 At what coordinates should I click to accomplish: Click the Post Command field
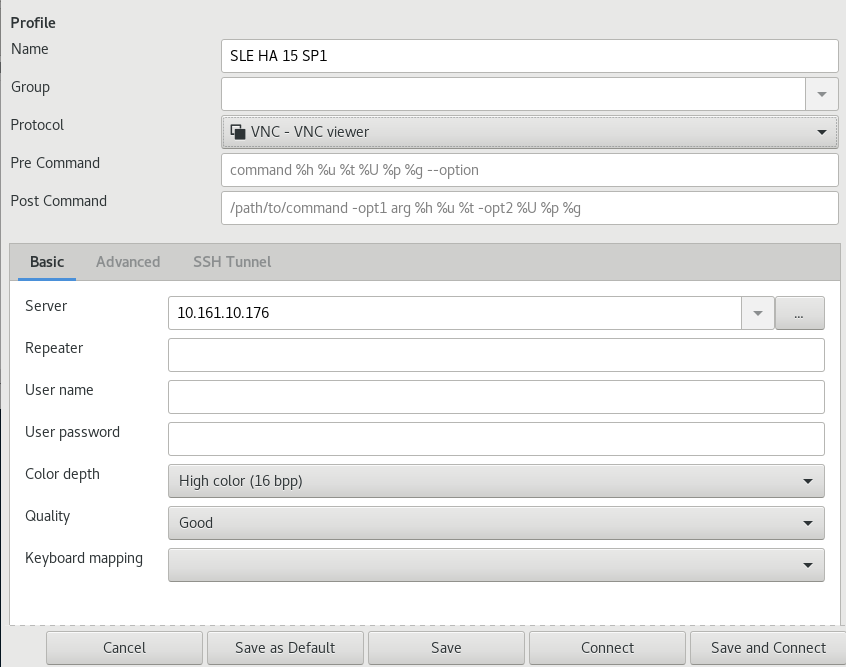[x=528, y=208]
